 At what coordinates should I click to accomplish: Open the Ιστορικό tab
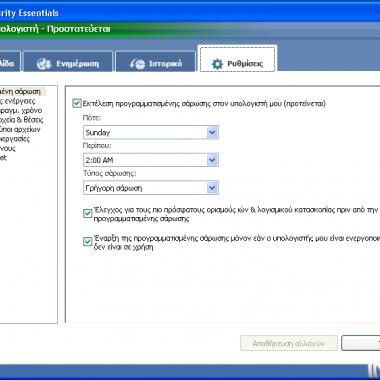point(155,61)
